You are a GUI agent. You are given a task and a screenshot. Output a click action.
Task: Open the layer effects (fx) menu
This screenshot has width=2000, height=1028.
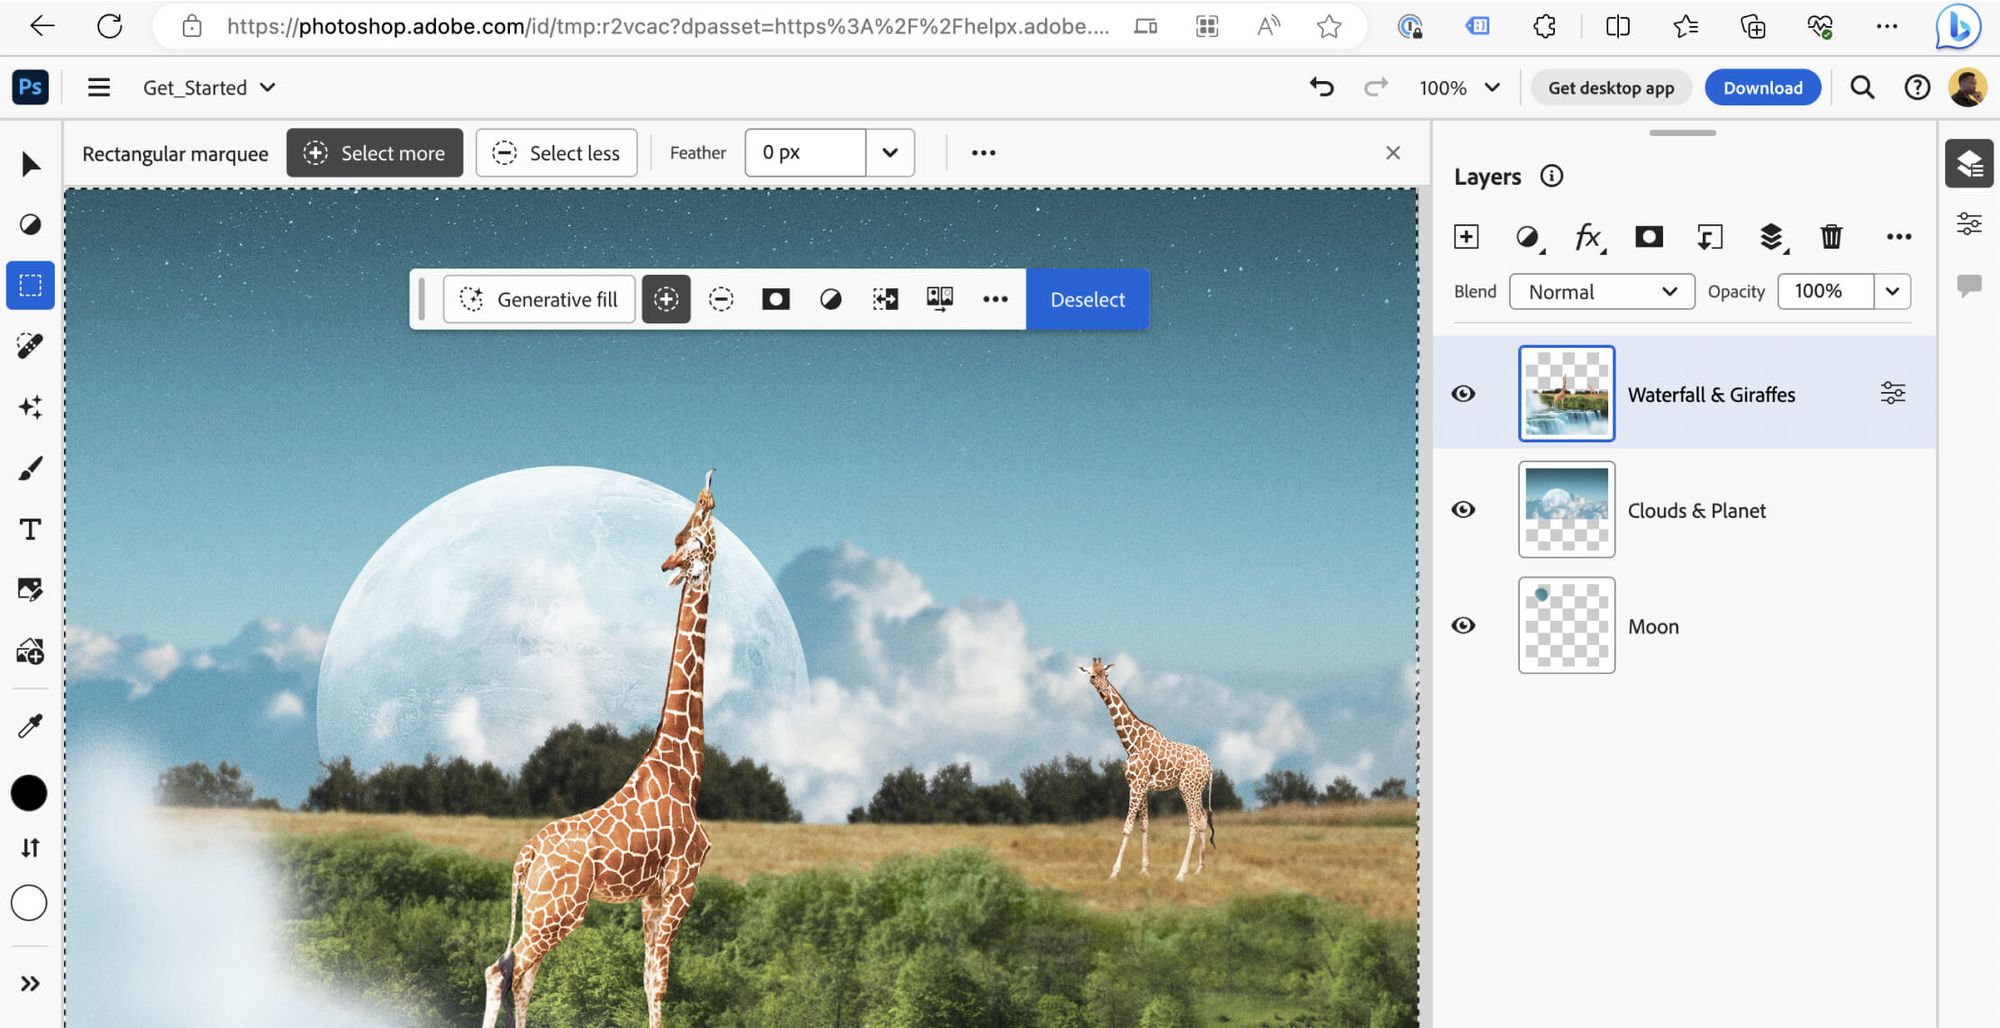pos(1587,237)
